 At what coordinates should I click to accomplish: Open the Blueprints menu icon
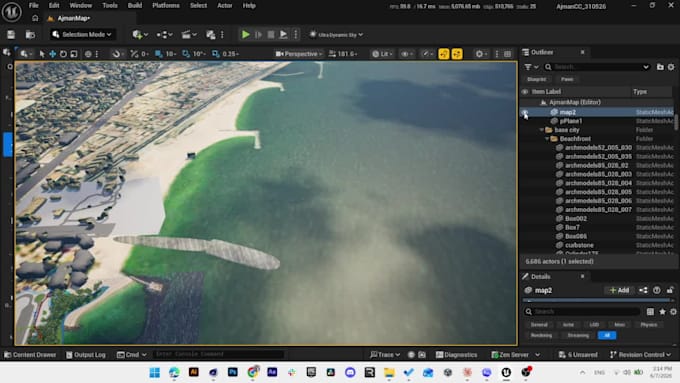pos(164,35)
